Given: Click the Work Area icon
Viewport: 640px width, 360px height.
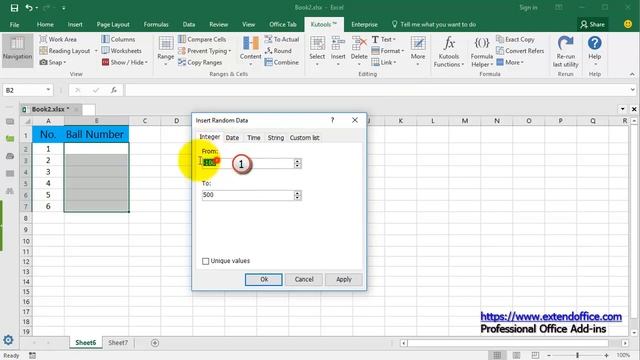Looking at the screenshot, I should [43, 39].
